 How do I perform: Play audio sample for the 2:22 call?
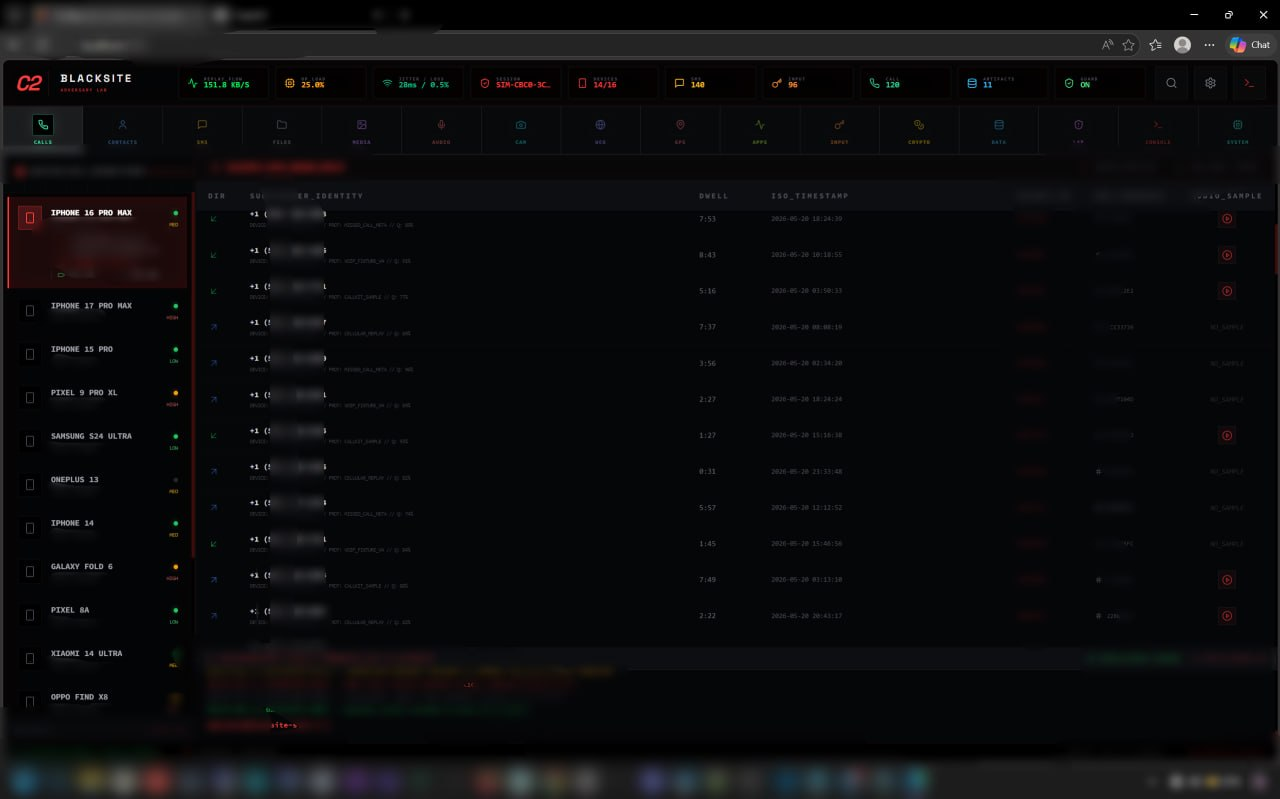click(x=1227, y=615)
